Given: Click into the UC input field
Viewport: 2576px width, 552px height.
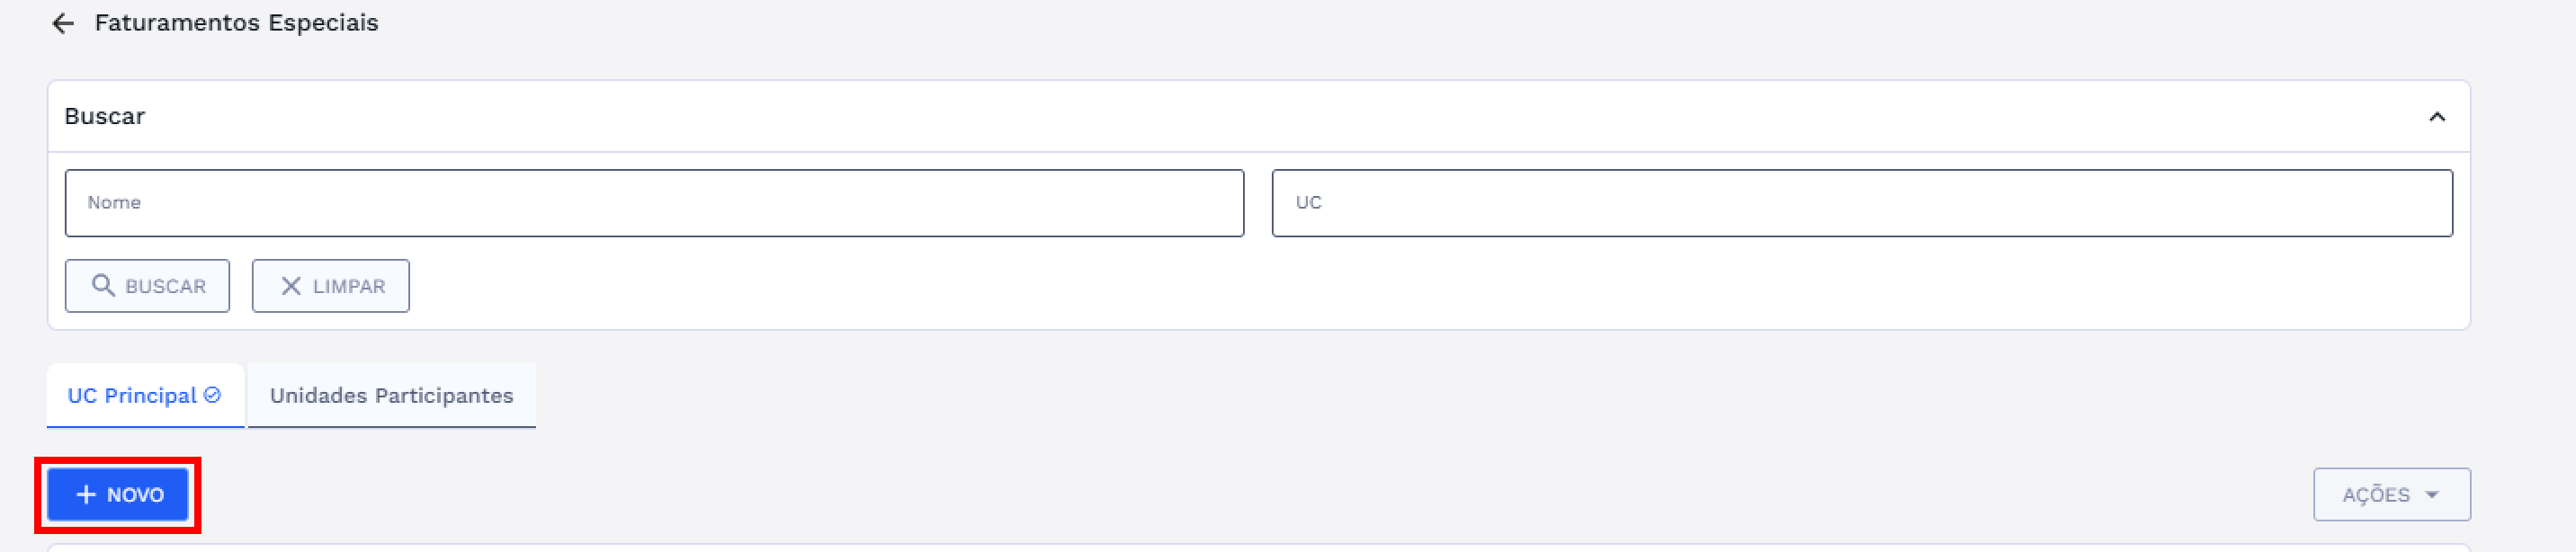Looking at the screenshot, I should click(x=1861, y=203).
